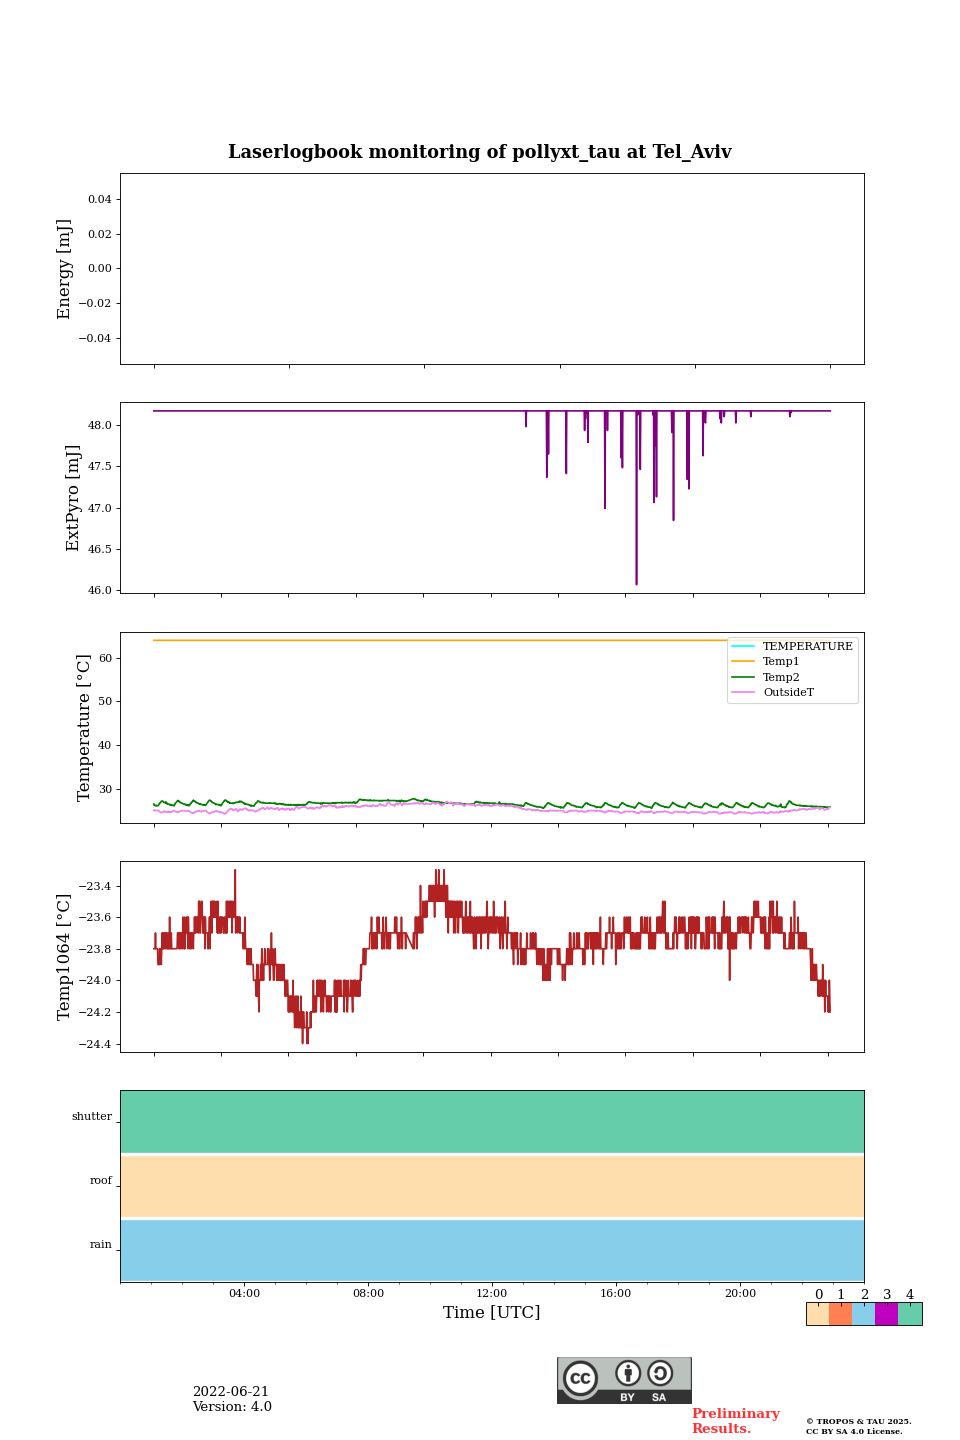Select the teal-green swatch labeled 4
This screenshot has width=960, height=1440.
(910, 1314)
